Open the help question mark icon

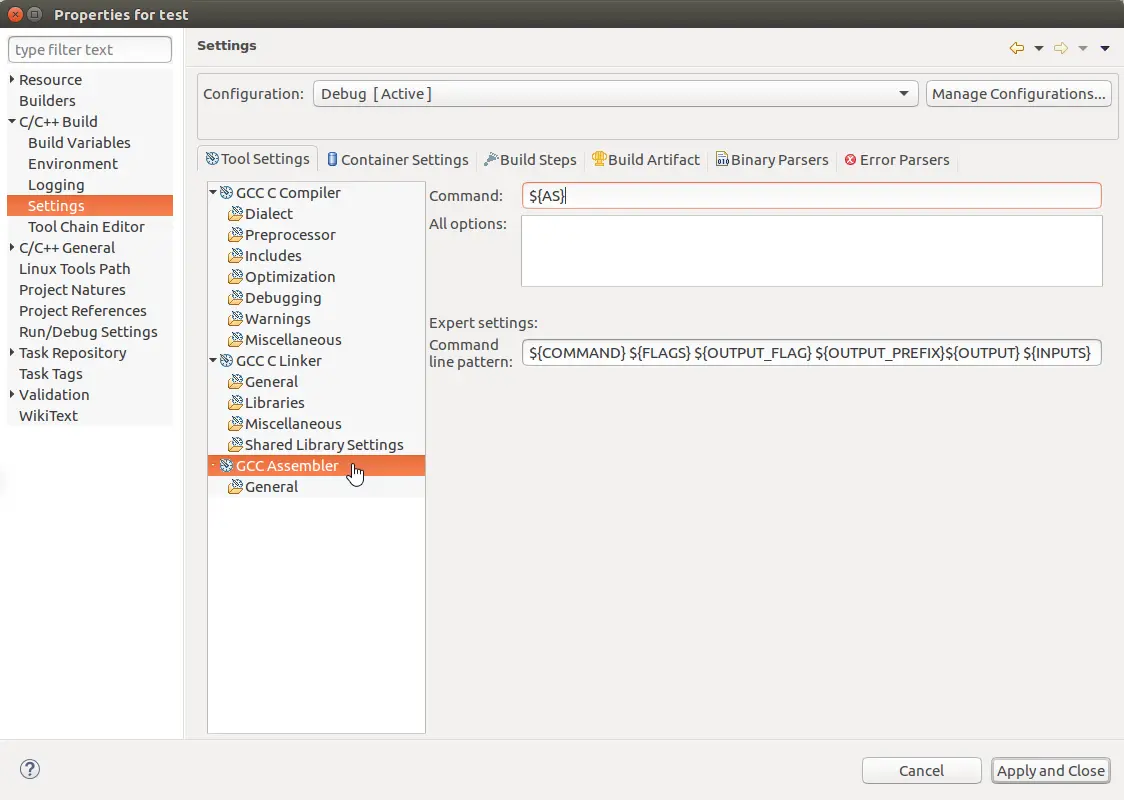tap(30, 769)
